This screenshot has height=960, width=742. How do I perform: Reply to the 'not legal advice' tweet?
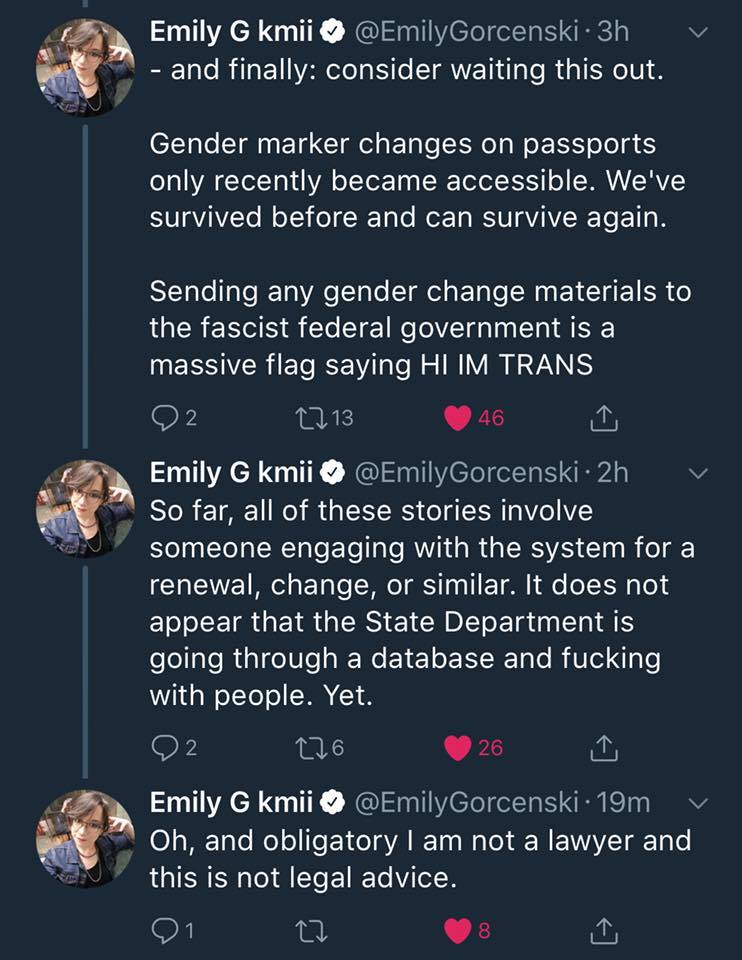(163, 931)
